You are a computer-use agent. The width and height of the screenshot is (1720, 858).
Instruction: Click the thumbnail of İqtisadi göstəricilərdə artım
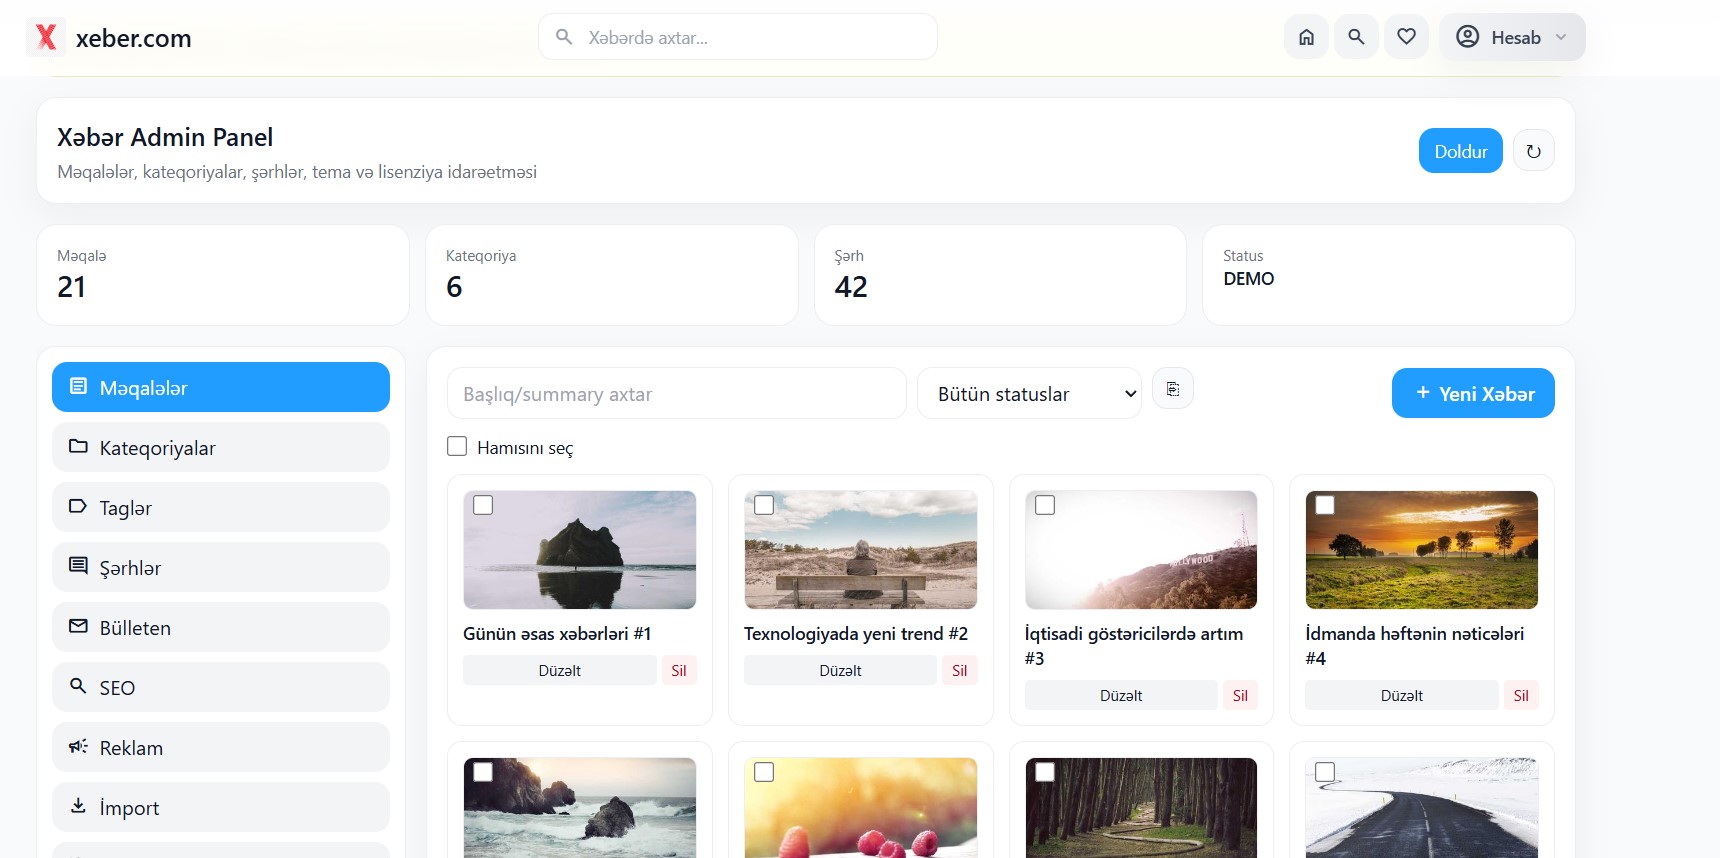pyautogui.click(x=1141, y=550)
